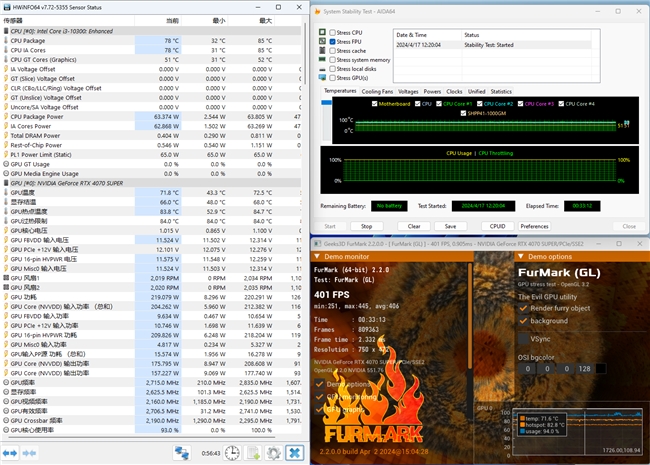Viewport: 650px width, 465px height.
Task: Click circle icon of GPU GT Usage row
Action: pos(6,164)
